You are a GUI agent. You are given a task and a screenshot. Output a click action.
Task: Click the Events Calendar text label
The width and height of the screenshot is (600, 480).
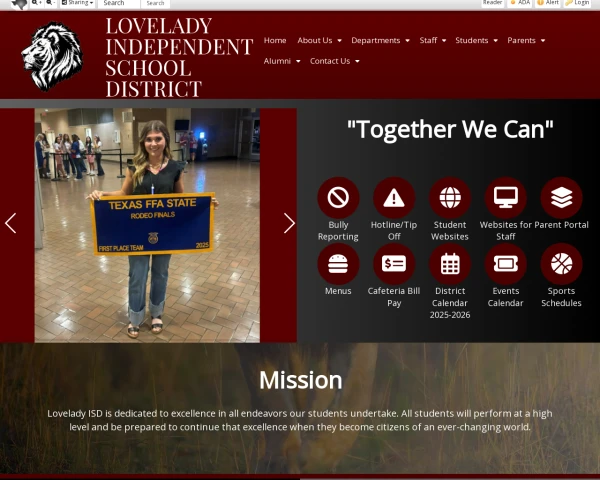[505, 297]
